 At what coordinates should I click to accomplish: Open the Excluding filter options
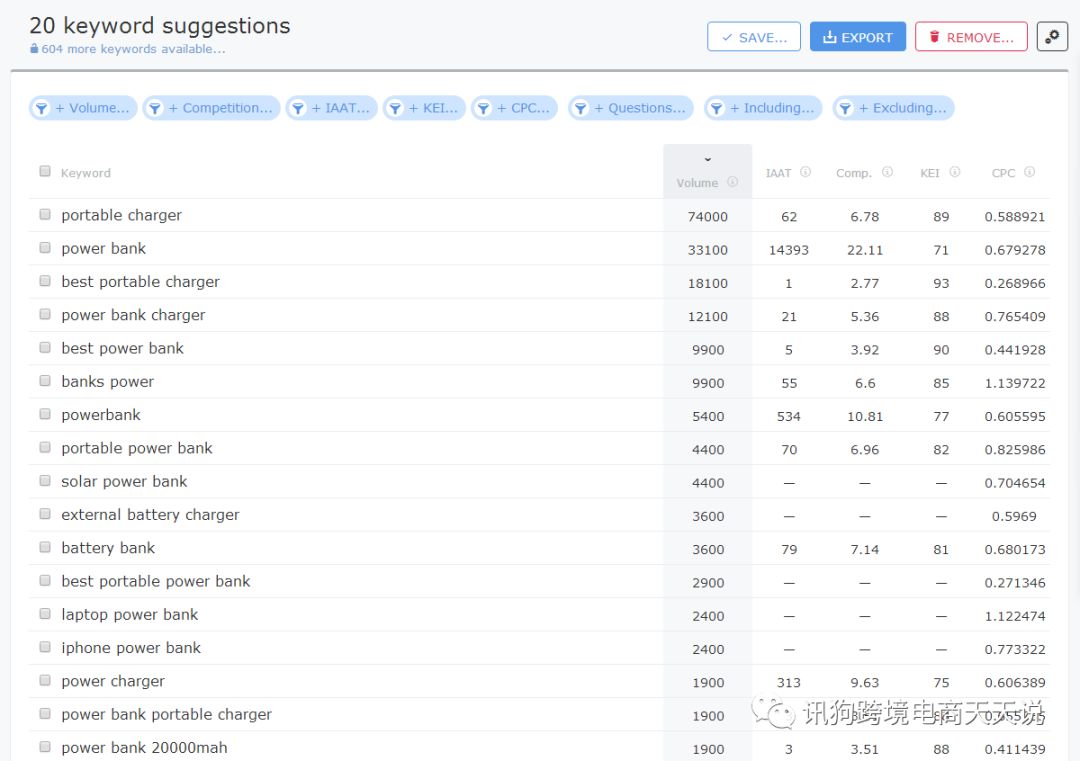(x=894, y=108)
